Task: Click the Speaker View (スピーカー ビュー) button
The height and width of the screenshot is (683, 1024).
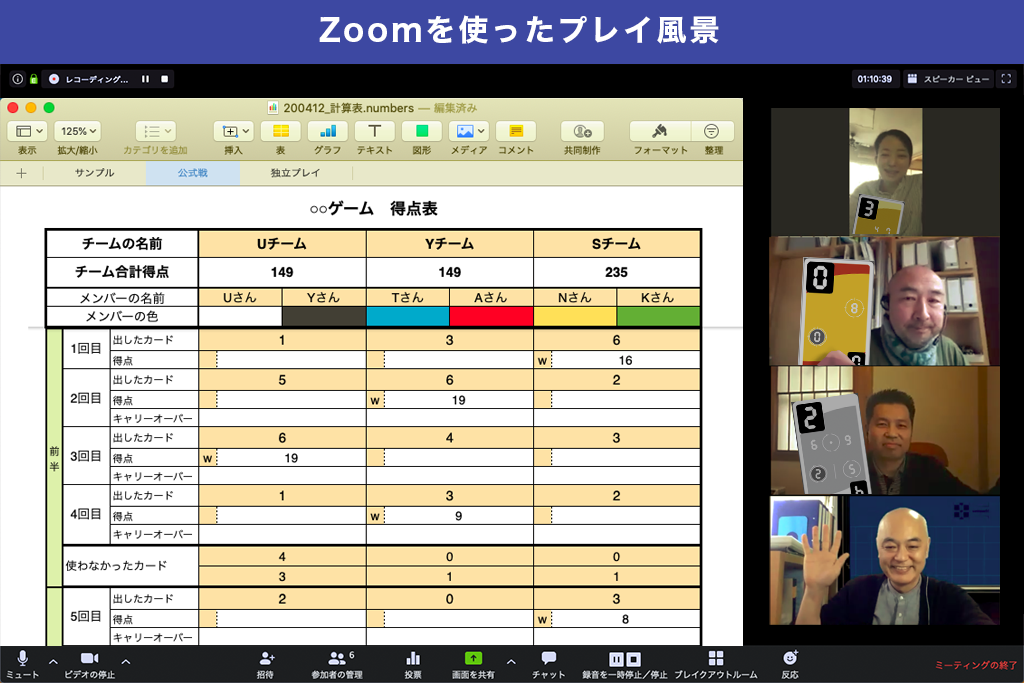Action: point(948,79)
